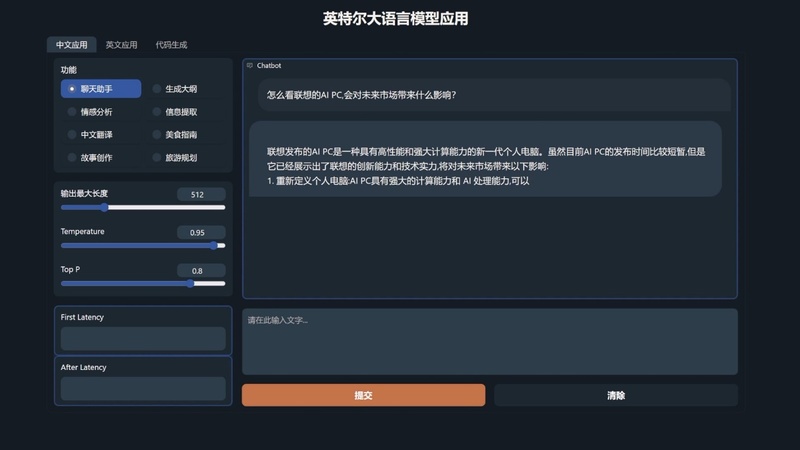Switch to the 英文应用 tab

point(121,45)
